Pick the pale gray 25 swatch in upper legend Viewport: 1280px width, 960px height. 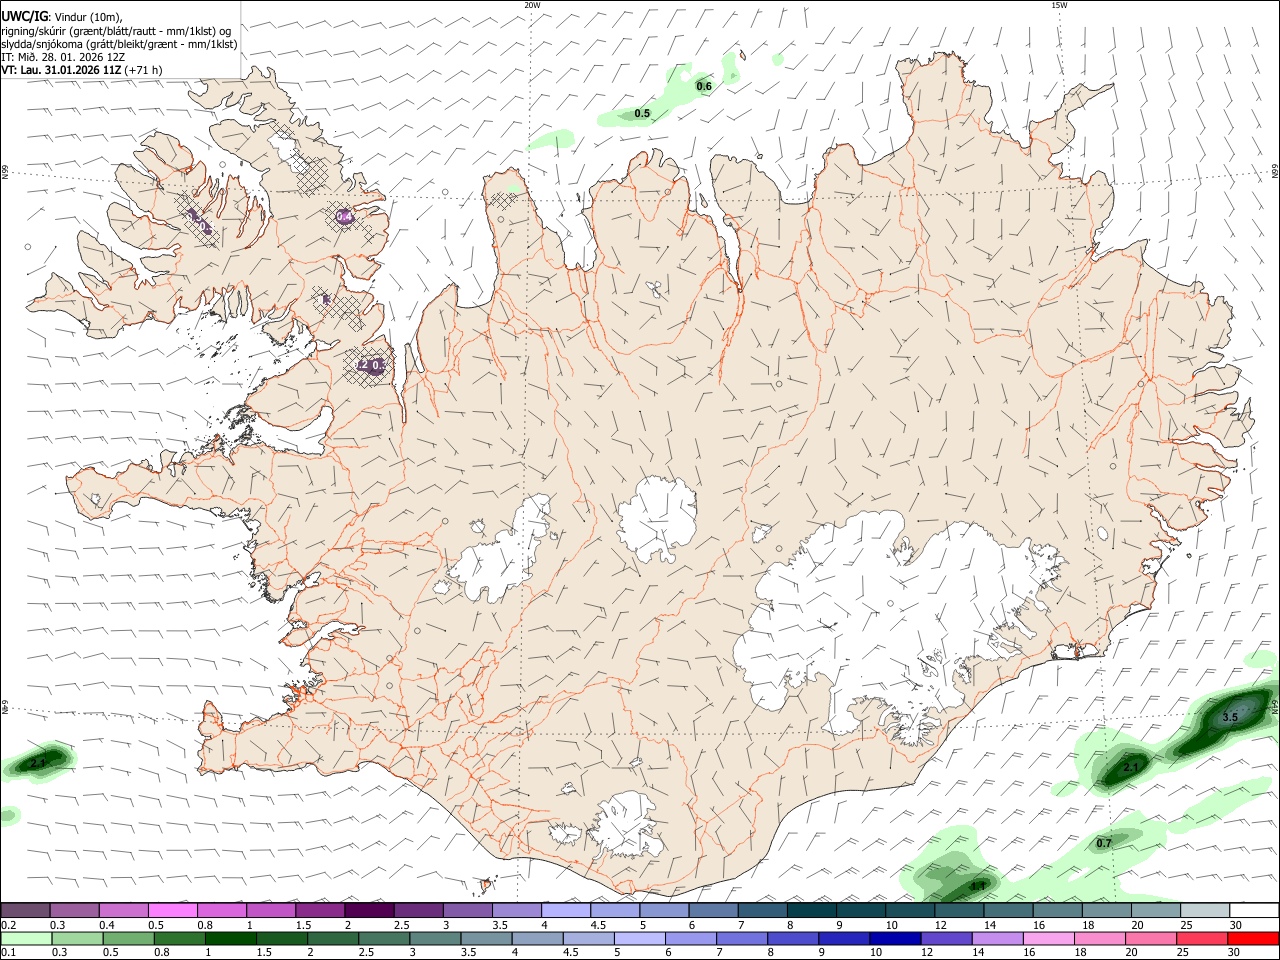(1206, 911)
